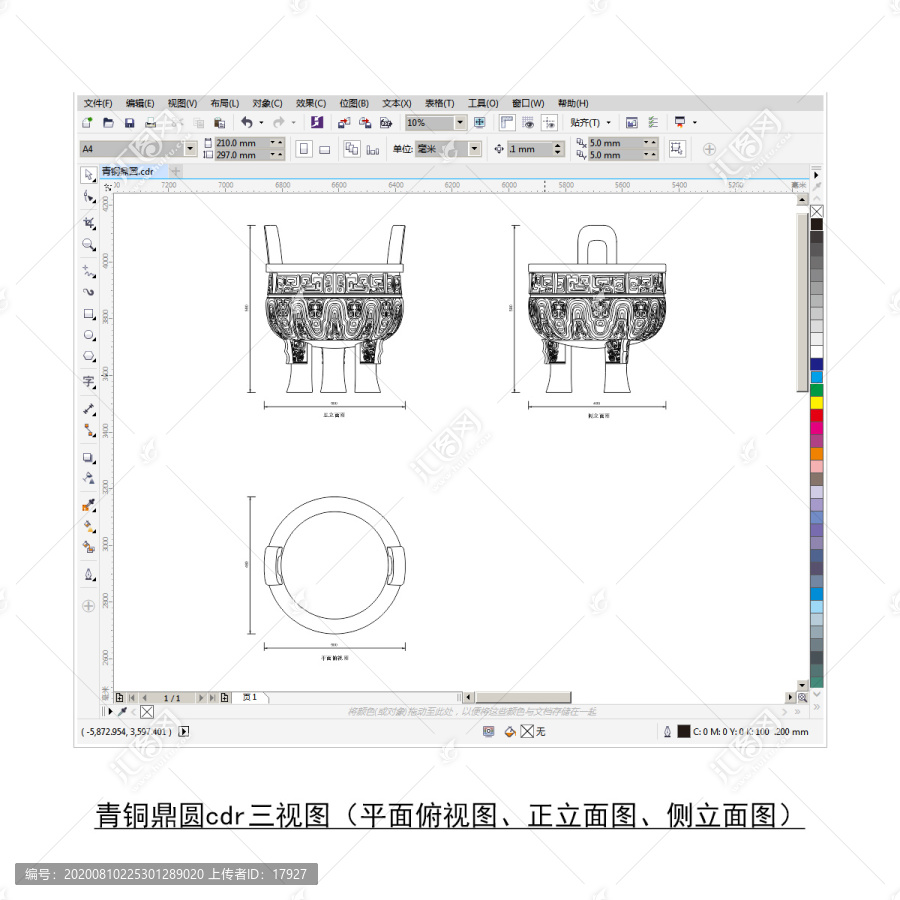Click the add new document tab plus
The image size is (900, 900).
[176, 171]
